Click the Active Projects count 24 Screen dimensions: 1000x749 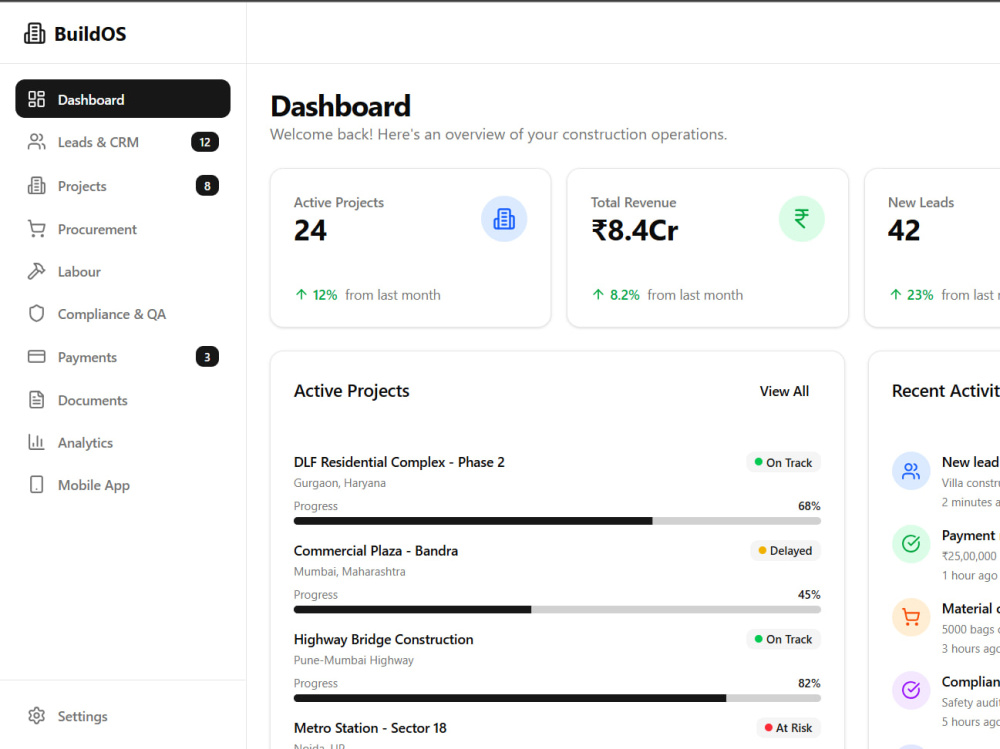(x=310, y=230)
